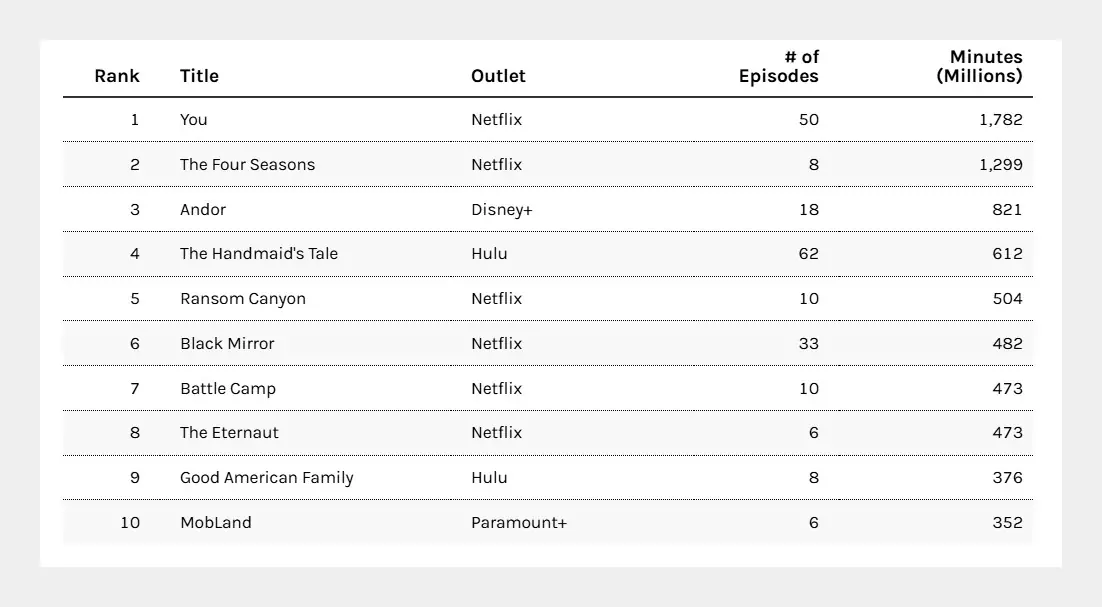Viewport: 1102px width, 607px height.
Task: Click the Disney+ outlet cell
Action: pos(502,209)
